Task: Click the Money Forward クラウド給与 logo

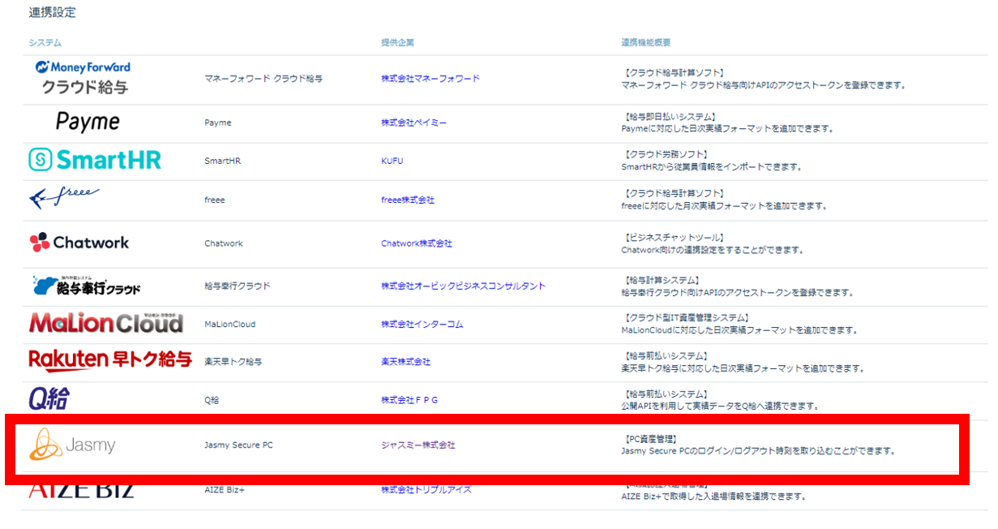Action: pyautogui.click(x=83, y=78)
